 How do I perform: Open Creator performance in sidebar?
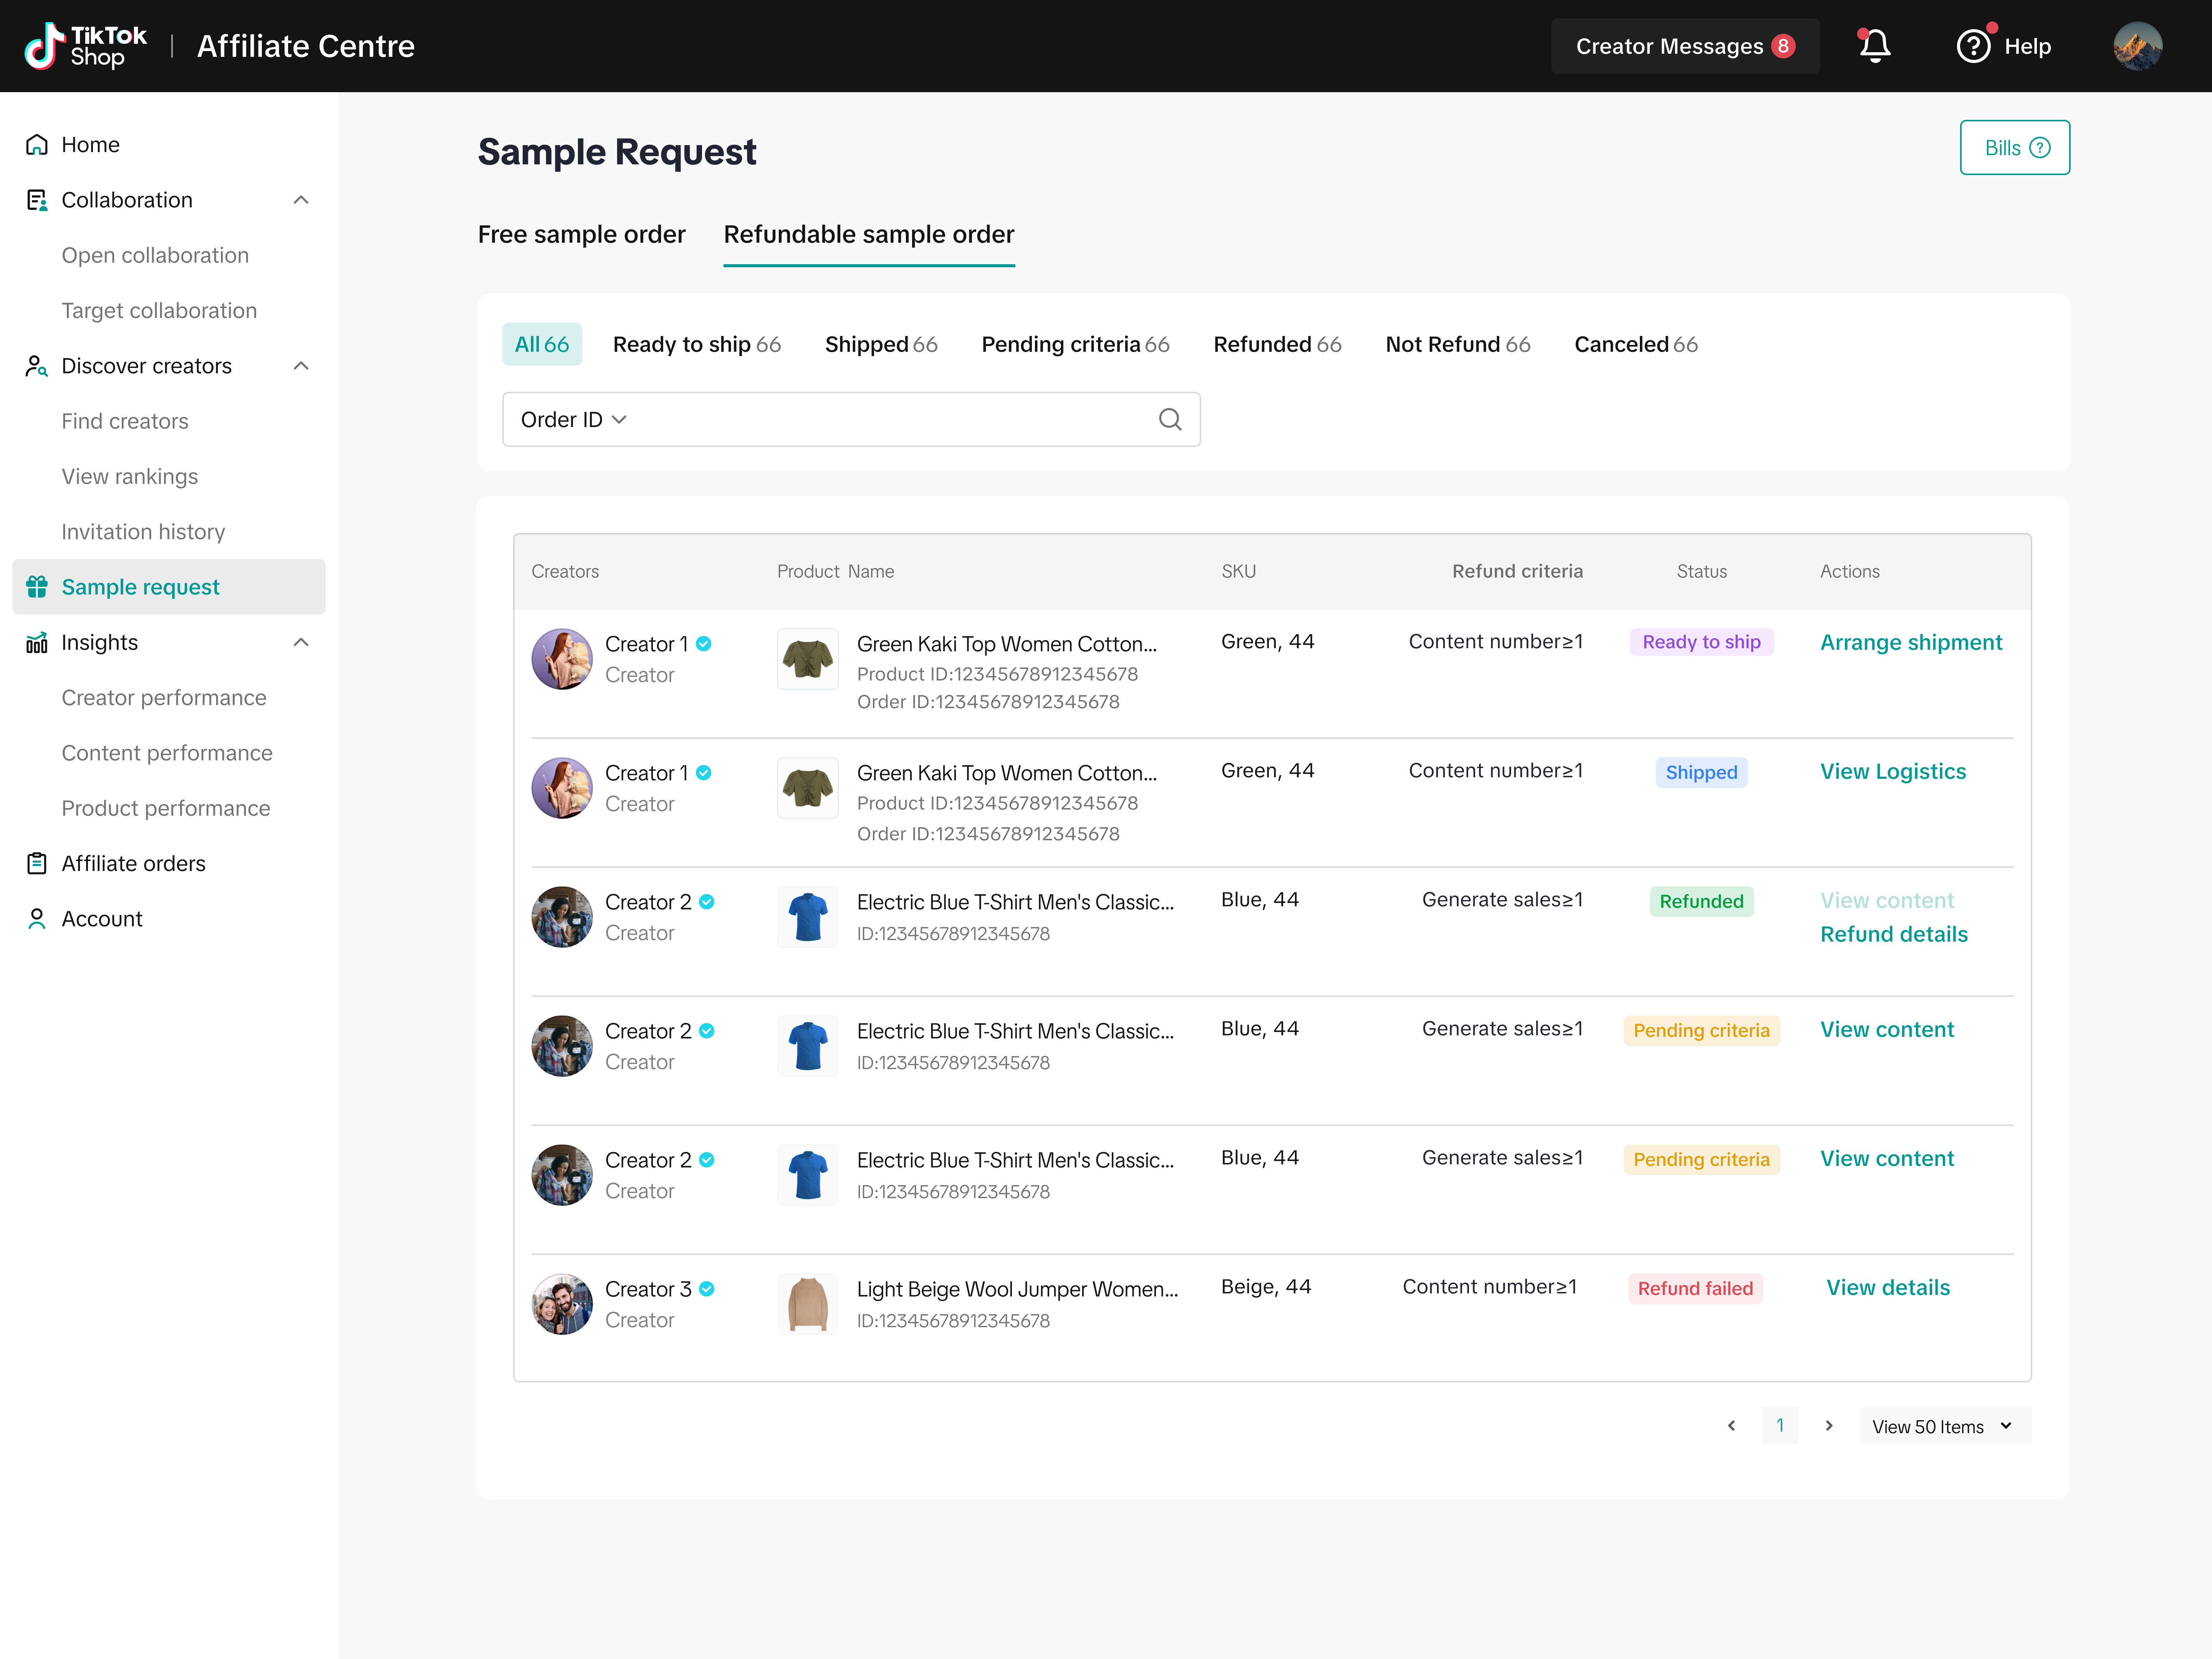[x=164, y=698]
